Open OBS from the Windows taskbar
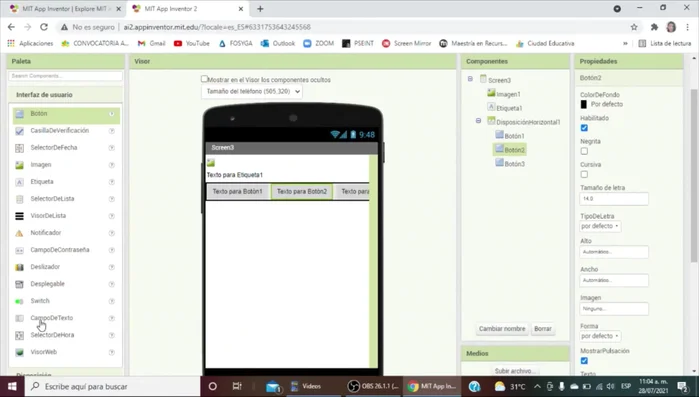 click(373, 386)
